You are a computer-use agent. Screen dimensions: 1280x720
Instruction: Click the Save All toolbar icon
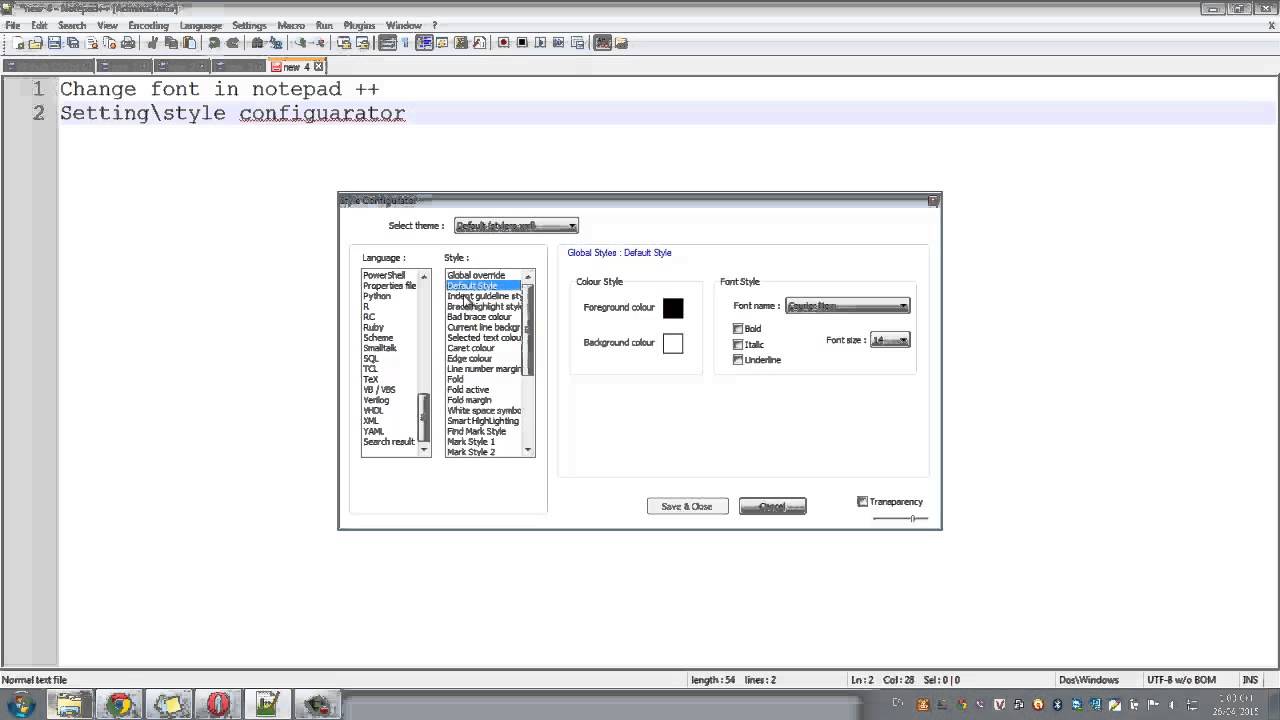pyautogui.click(x=73, y=43)
